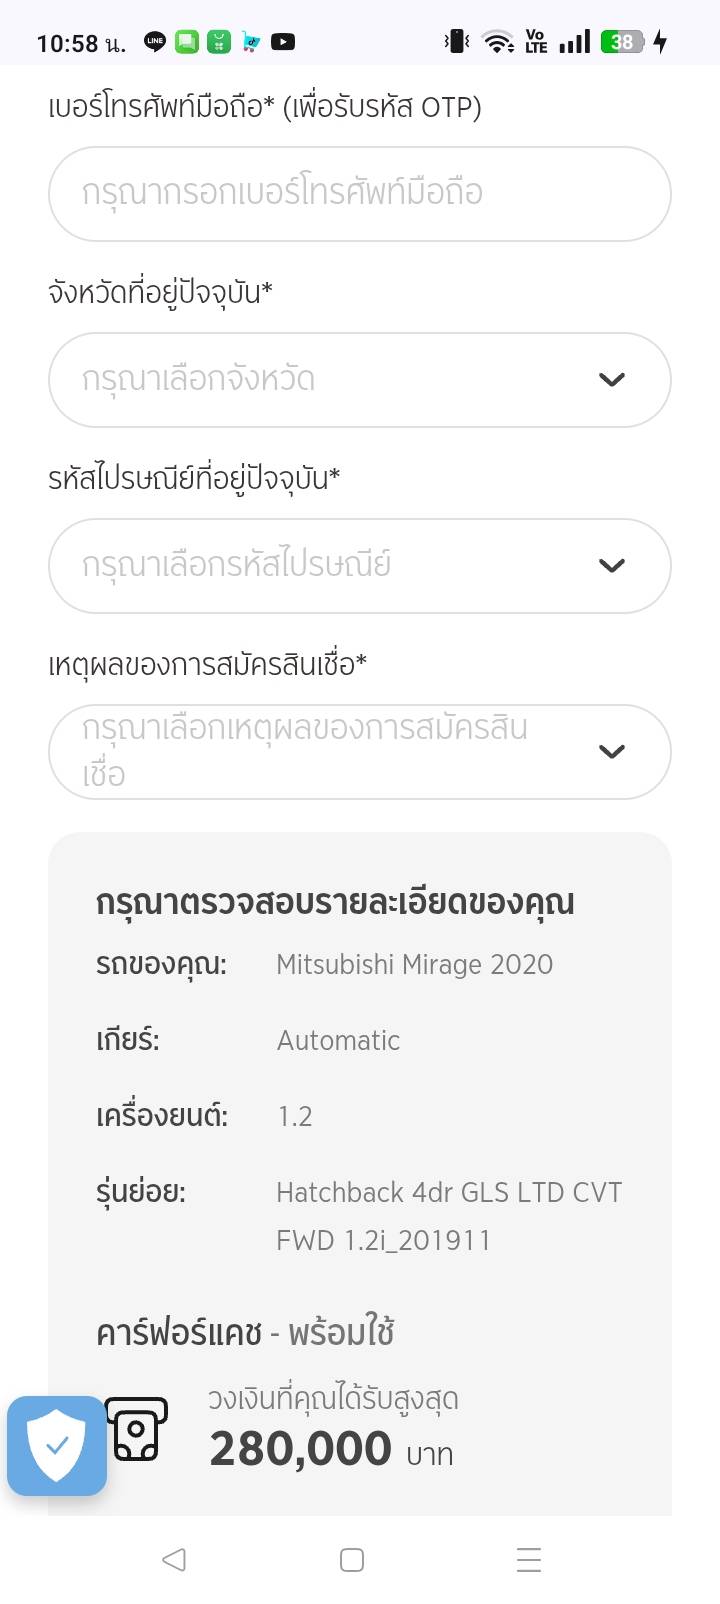Tap the chevron arrow in postal code field

pos(611,566)
